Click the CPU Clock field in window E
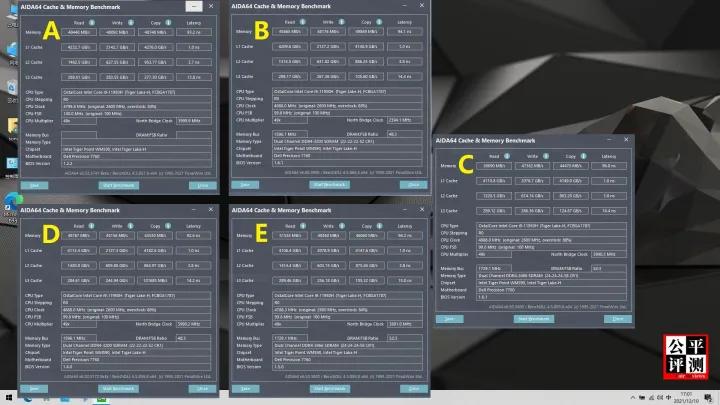This screenshot has height=405, width=720. (348, 309)
